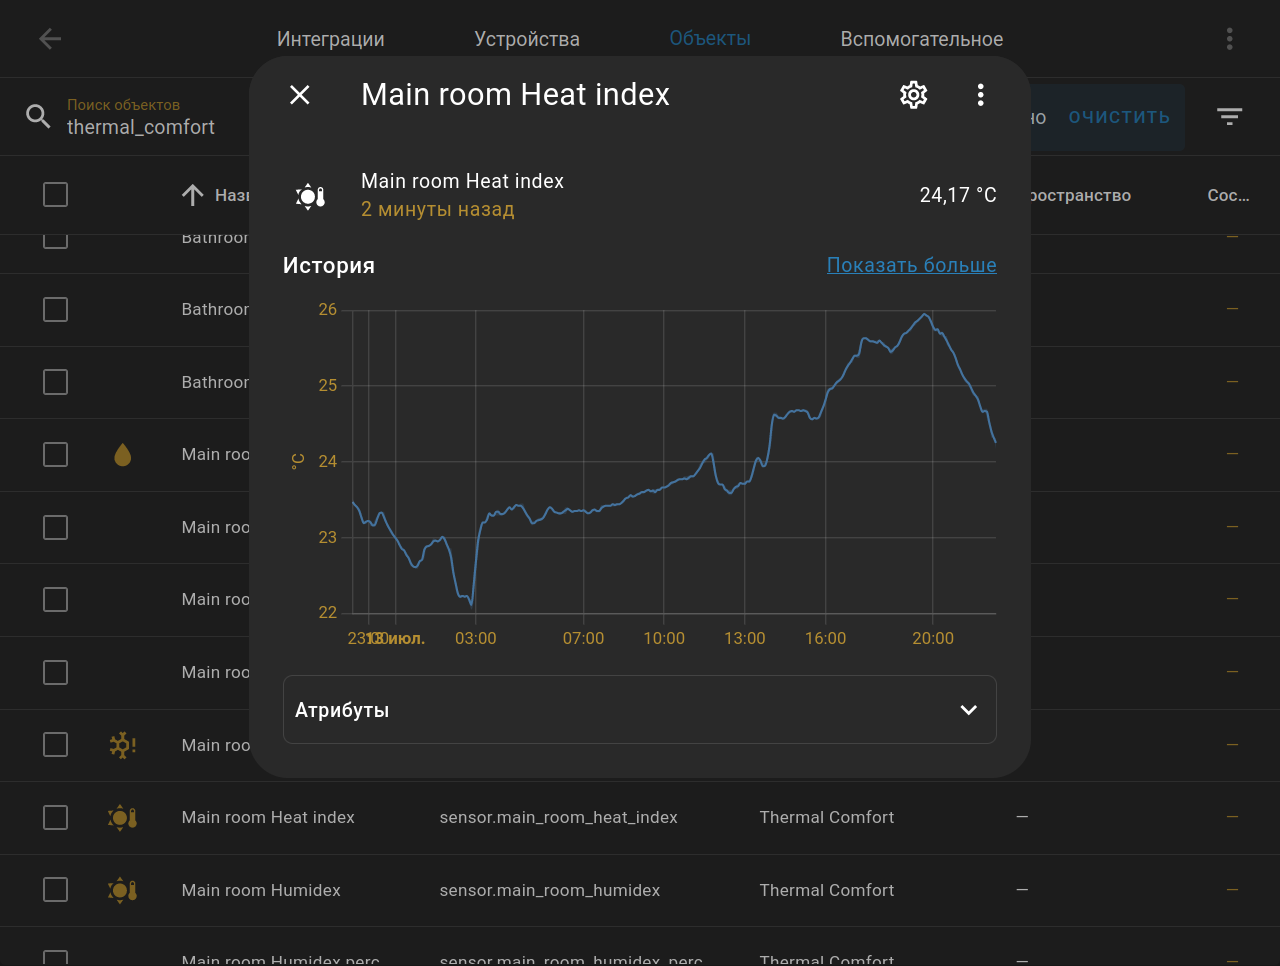
Task: Check the Main room Humidex row checkbox
Action: pos(56,890)
